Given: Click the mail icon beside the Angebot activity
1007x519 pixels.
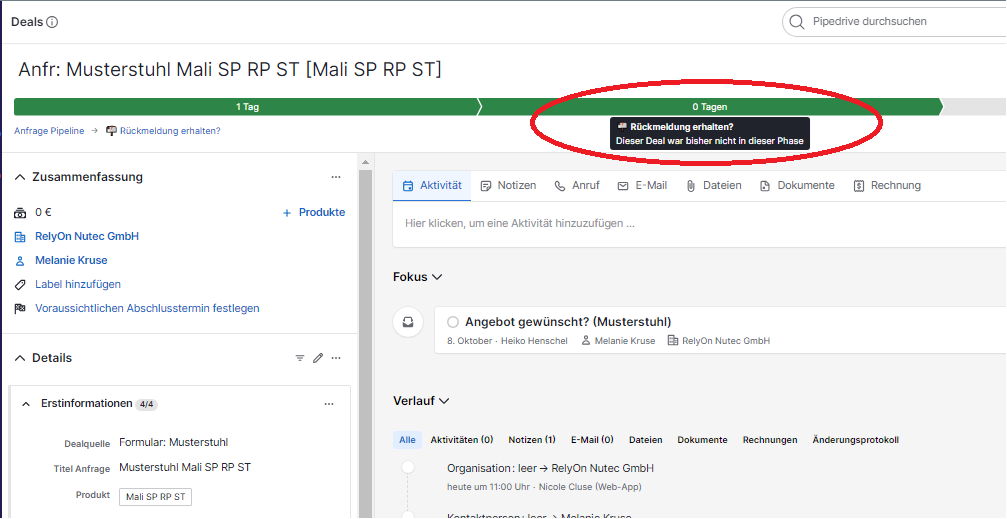Looking at the screenshot, I should 408,323.
